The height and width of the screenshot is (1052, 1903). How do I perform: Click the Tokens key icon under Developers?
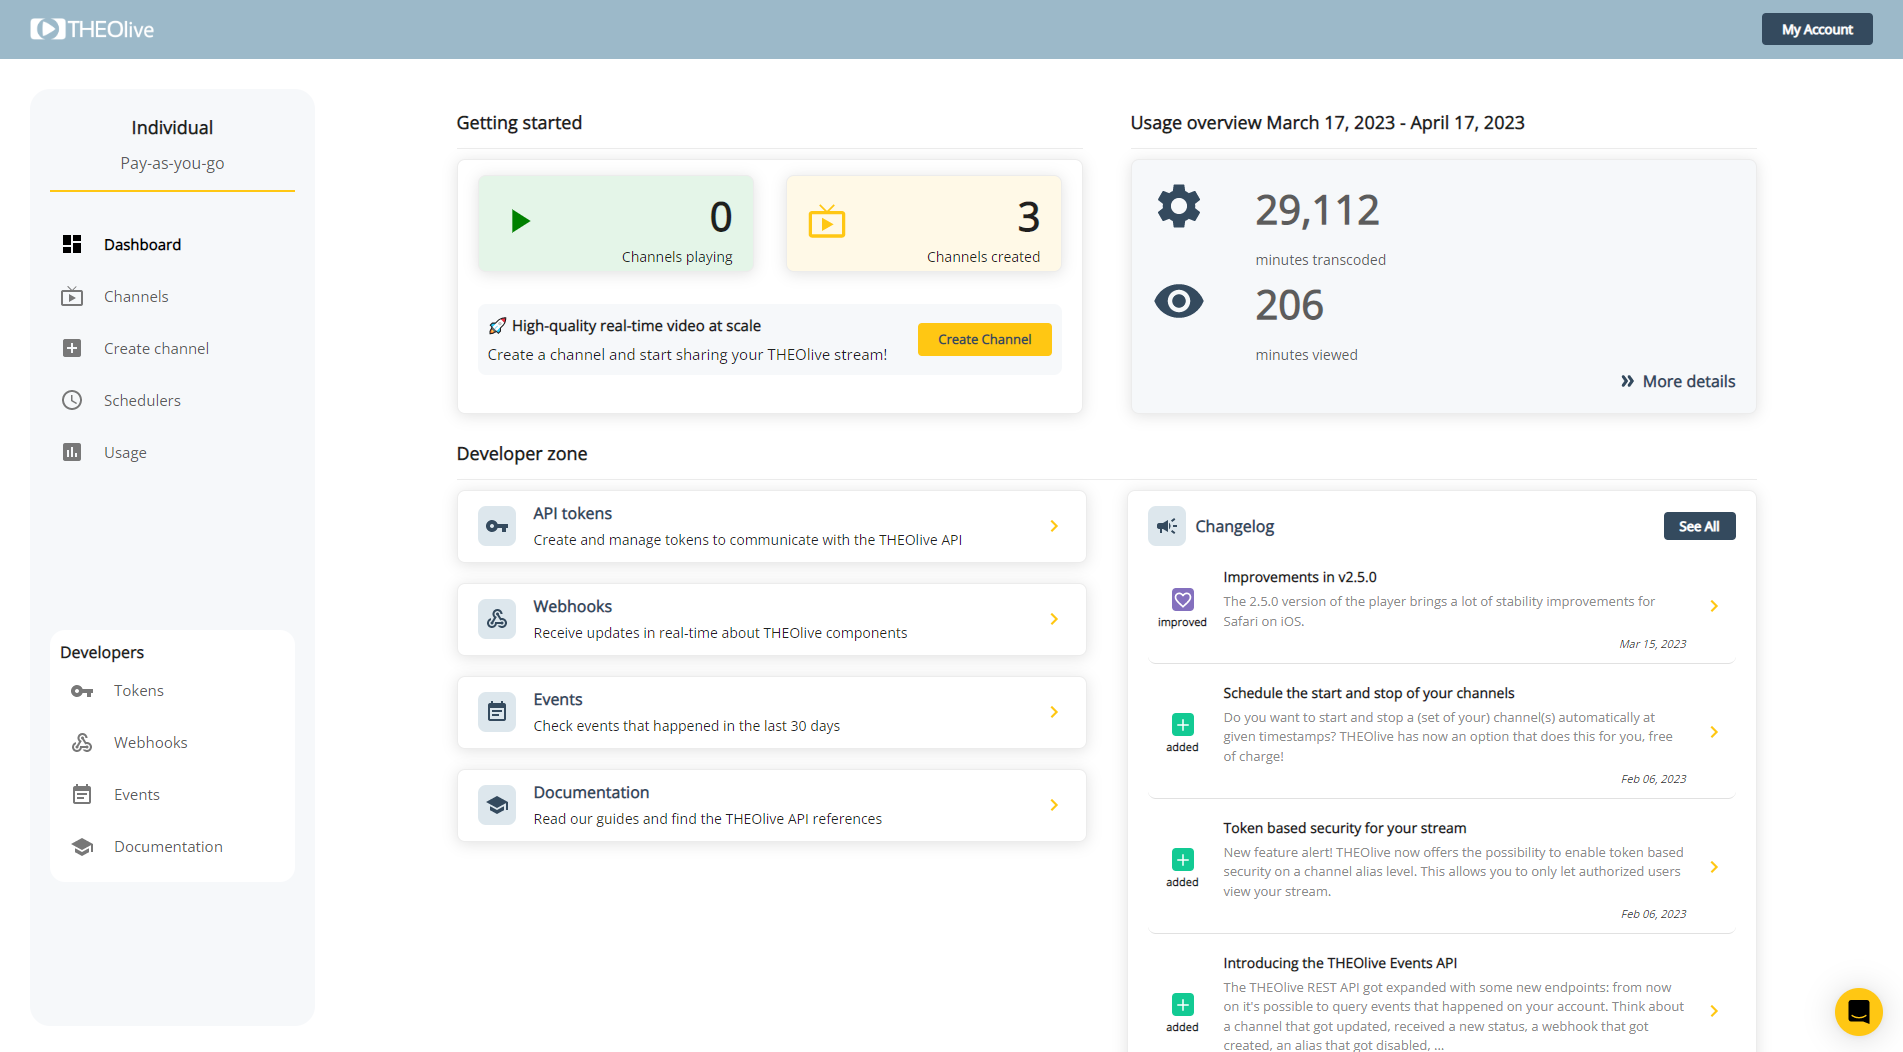point(82,690)
